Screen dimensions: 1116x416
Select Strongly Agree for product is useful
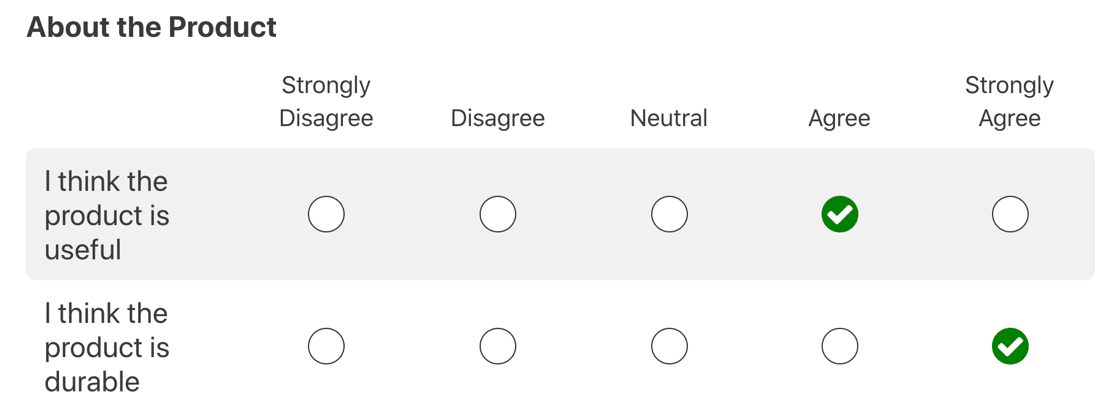click(x=1010, y=214)
